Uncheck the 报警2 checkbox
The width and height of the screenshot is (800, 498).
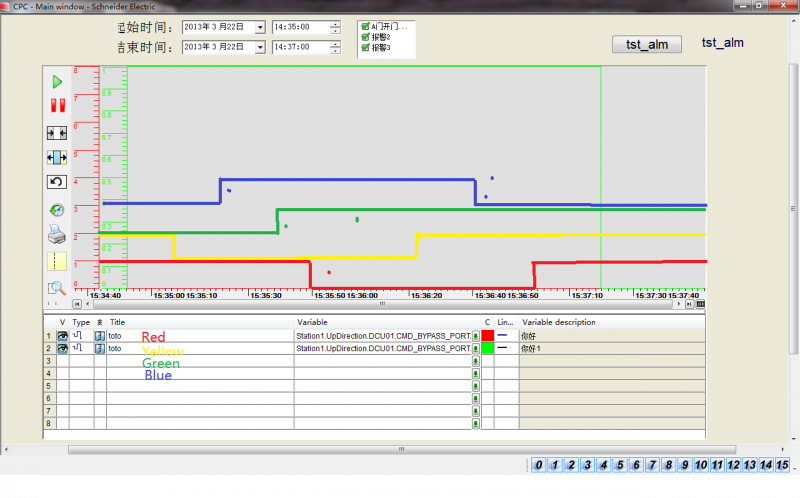point(365,37)
